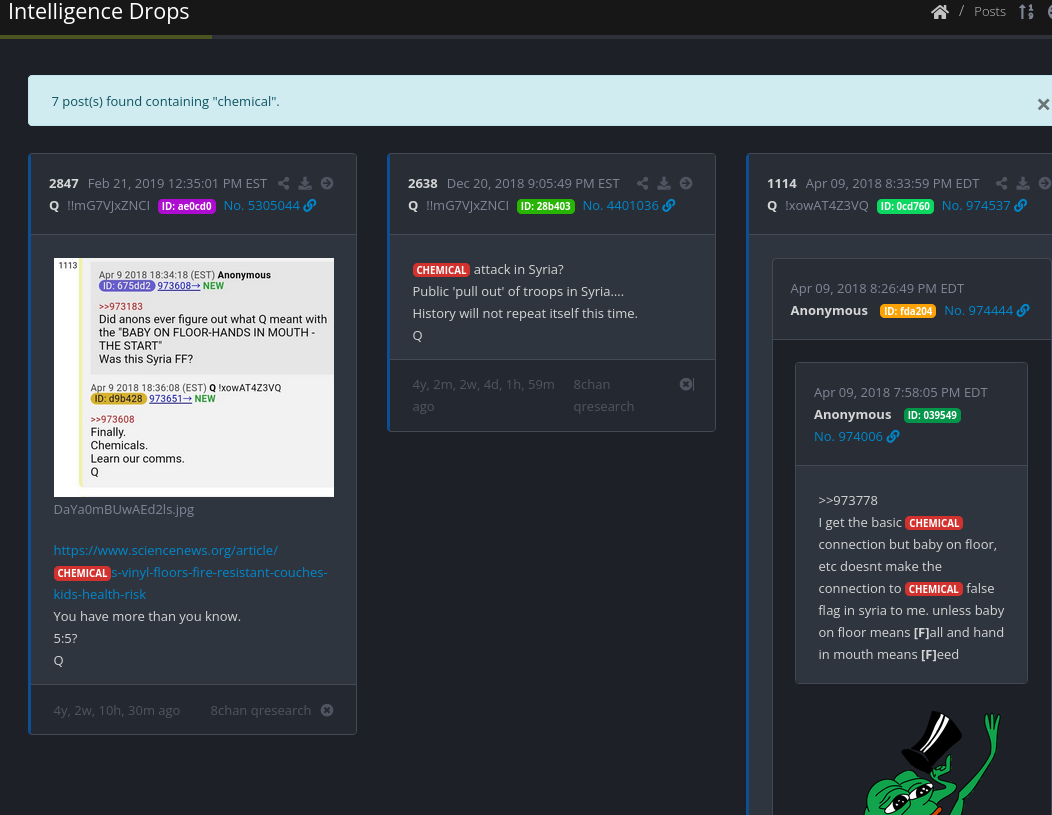This screenshot has width=1052, height=815.
Task: Open the sciencenews.org article link
Action: click(x=191, y=572)
